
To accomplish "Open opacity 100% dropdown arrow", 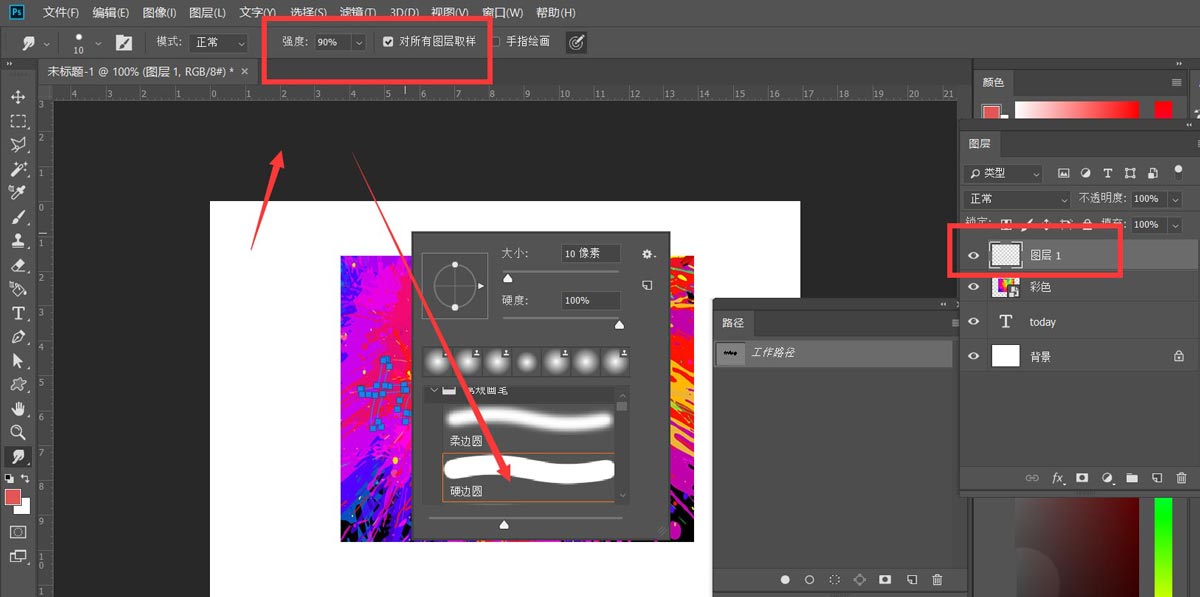I will pyautogui.click(x=1174, y=199).
